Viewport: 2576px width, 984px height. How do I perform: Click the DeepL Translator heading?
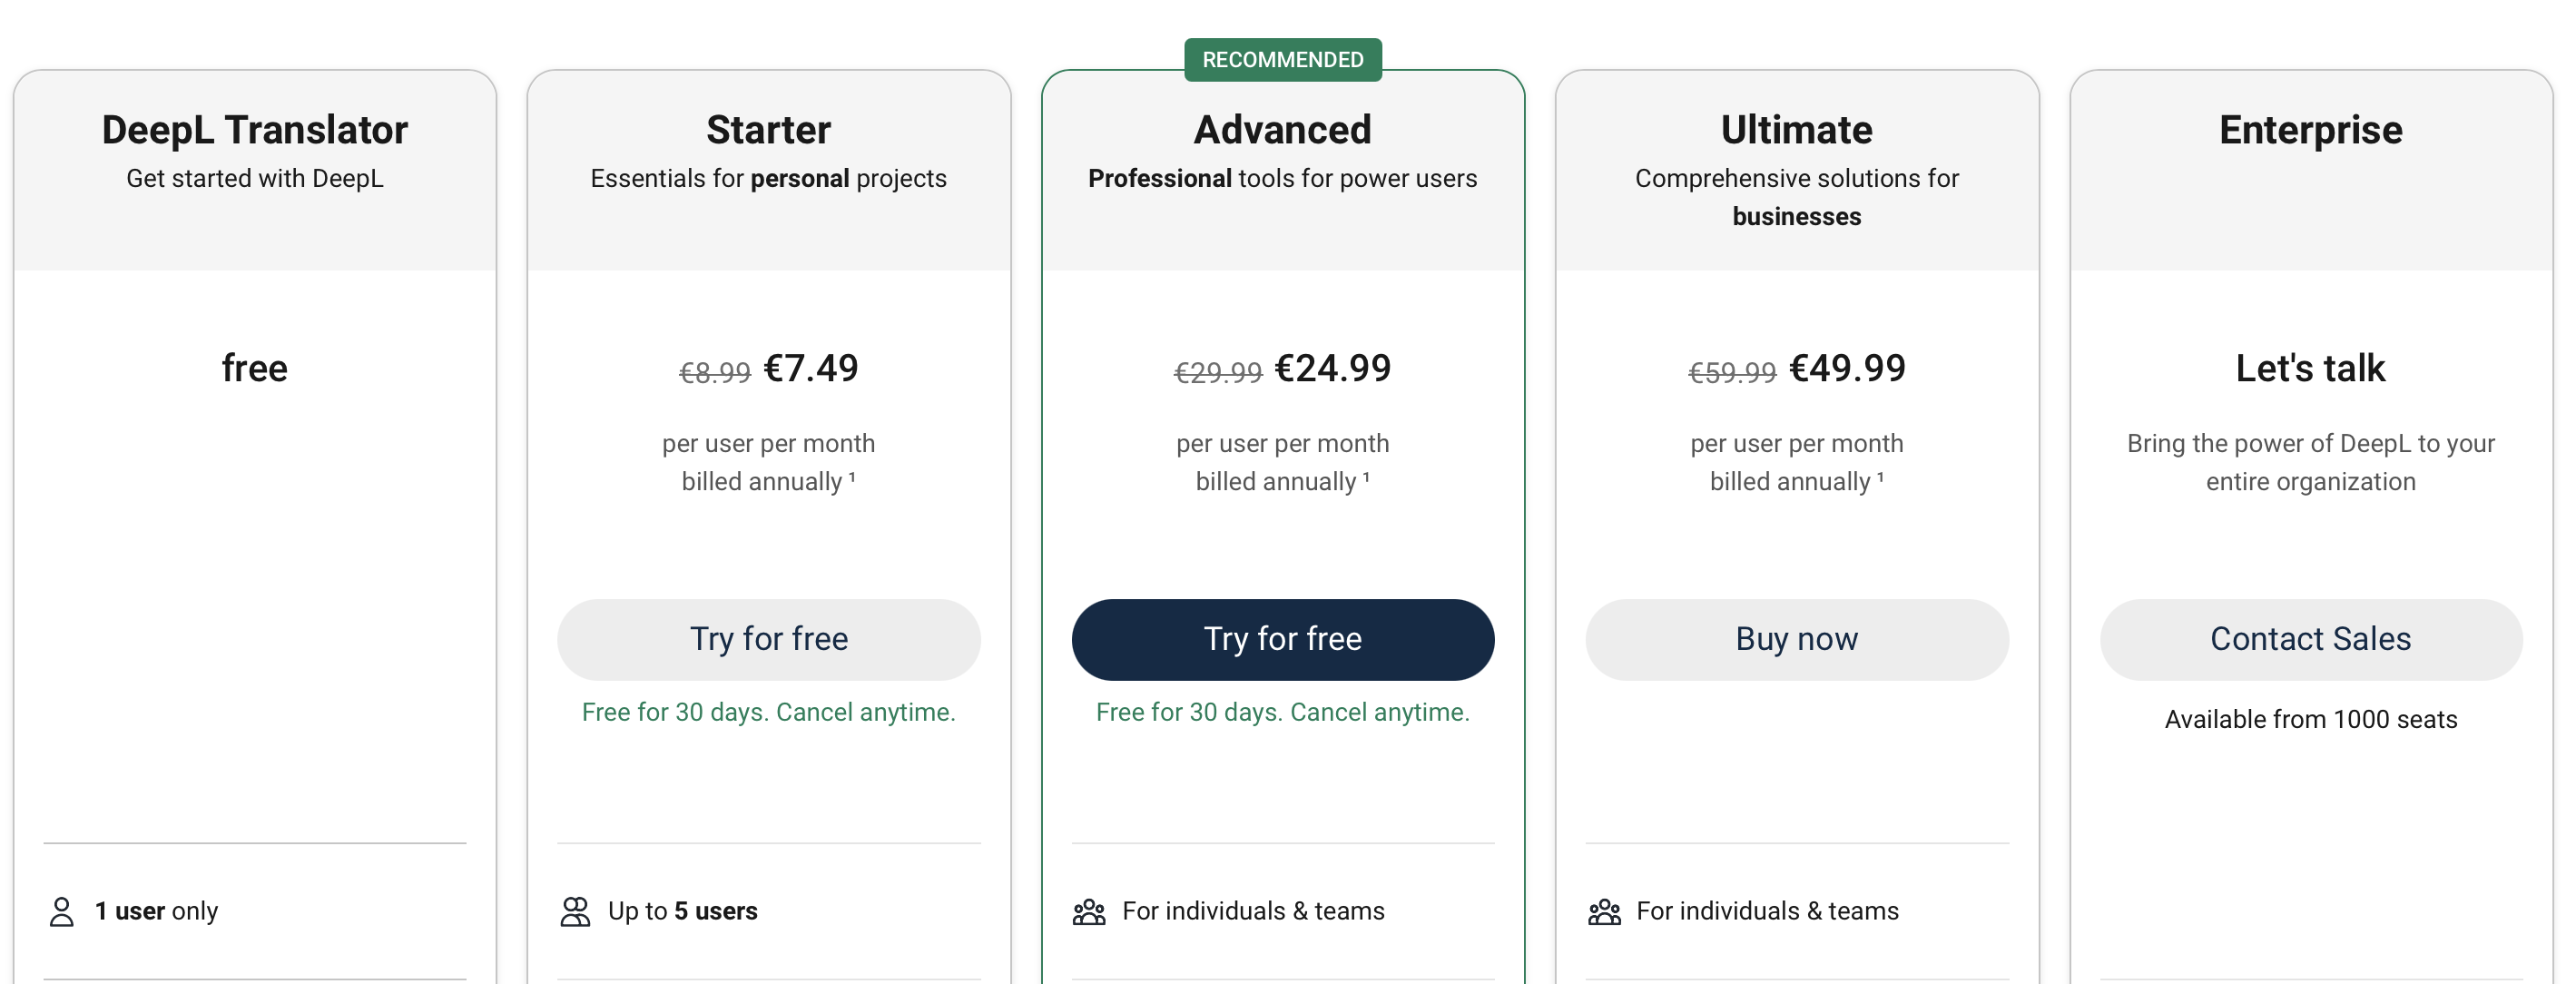click(x=254, y=130)
